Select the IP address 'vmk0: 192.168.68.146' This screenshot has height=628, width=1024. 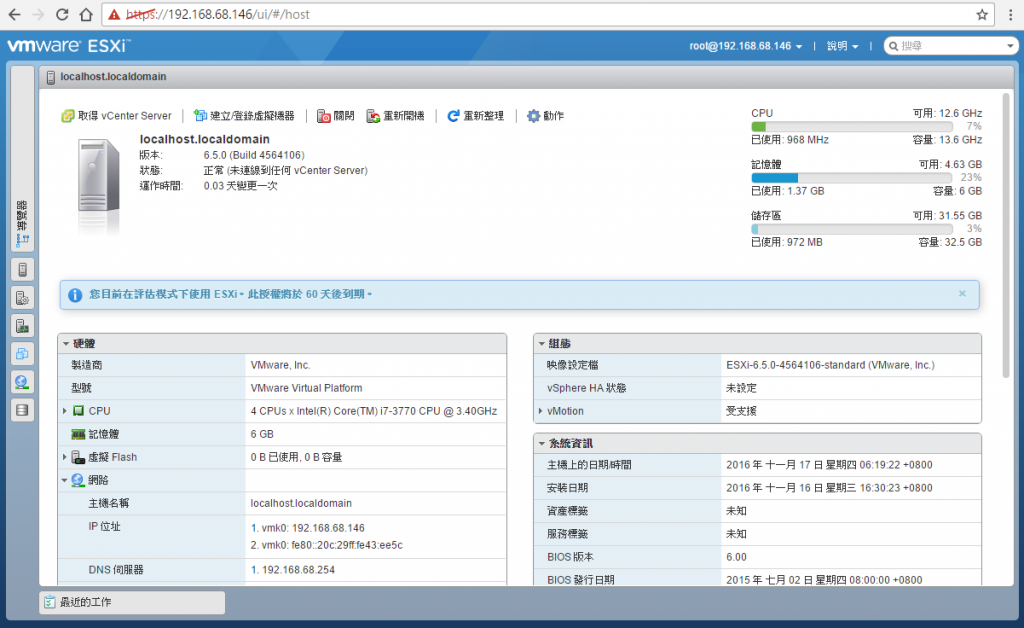(x=313, y=528)
